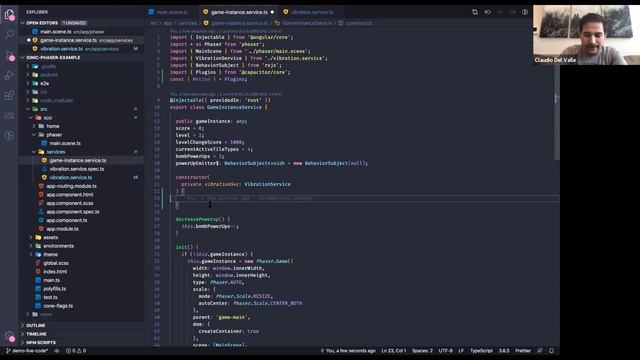Open polyfills.ts in file tree
The image size is (640, 360).
click(55, 289)
